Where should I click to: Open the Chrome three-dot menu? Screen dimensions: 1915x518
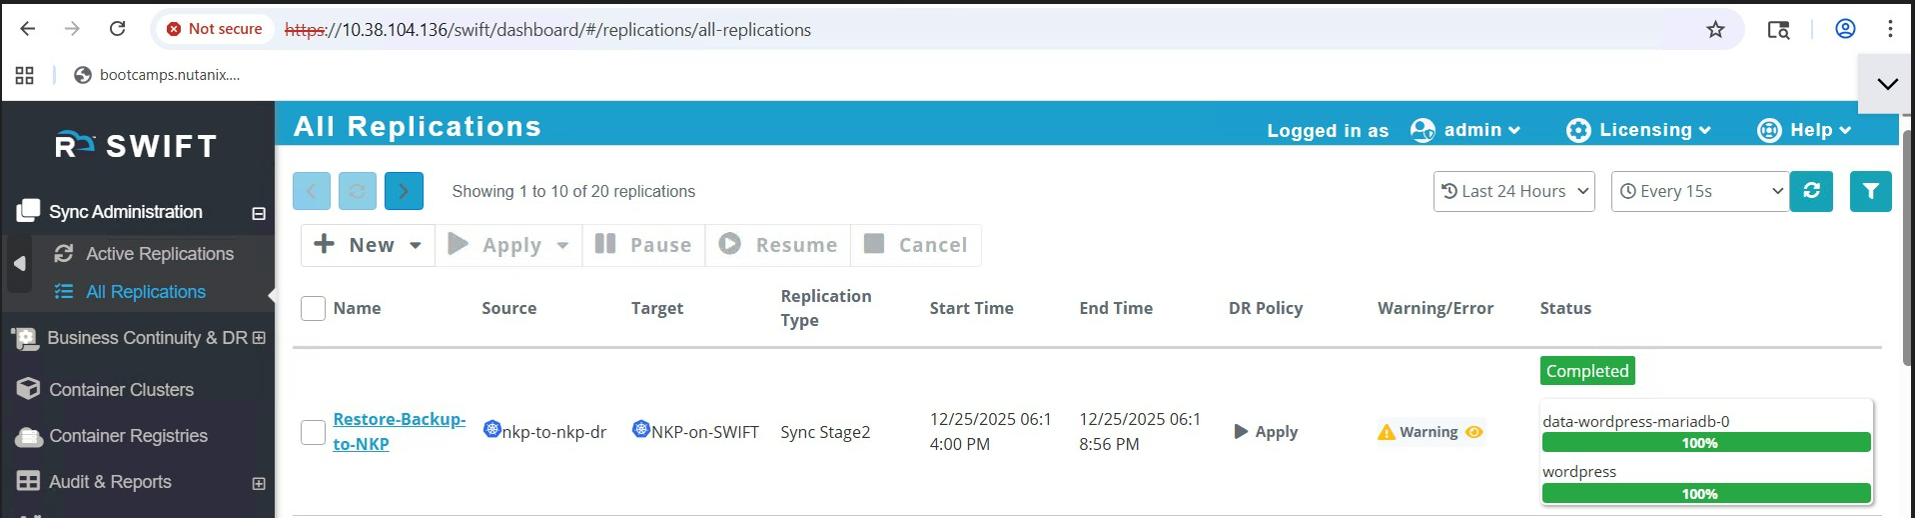click(x=1890, y=29)
